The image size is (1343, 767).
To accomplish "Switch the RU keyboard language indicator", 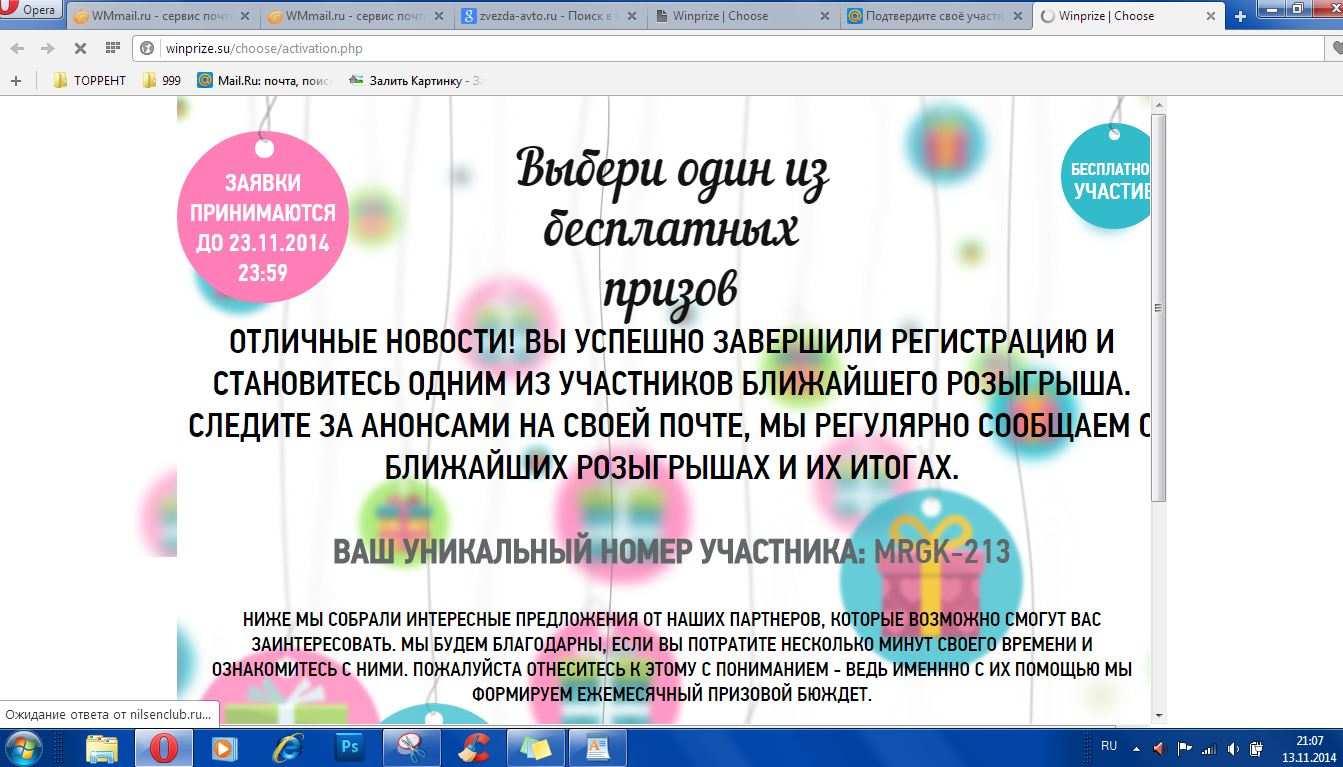I will pos(1109,746).
